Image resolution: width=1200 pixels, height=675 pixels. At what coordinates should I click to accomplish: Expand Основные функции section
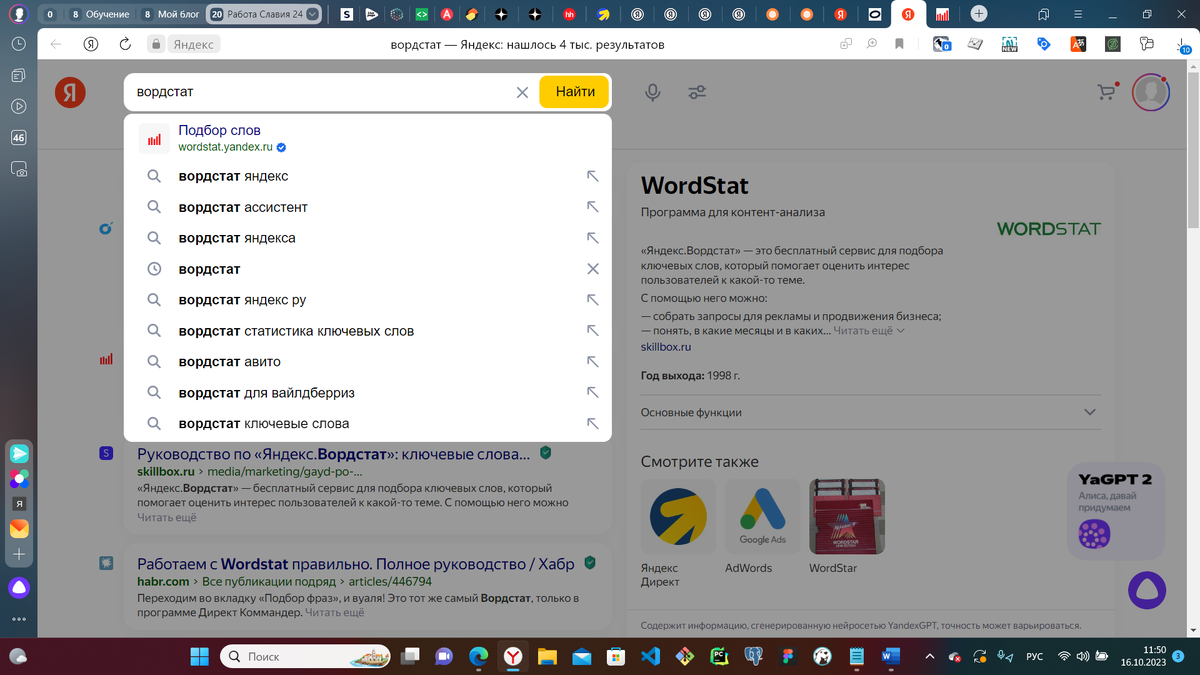869,412
